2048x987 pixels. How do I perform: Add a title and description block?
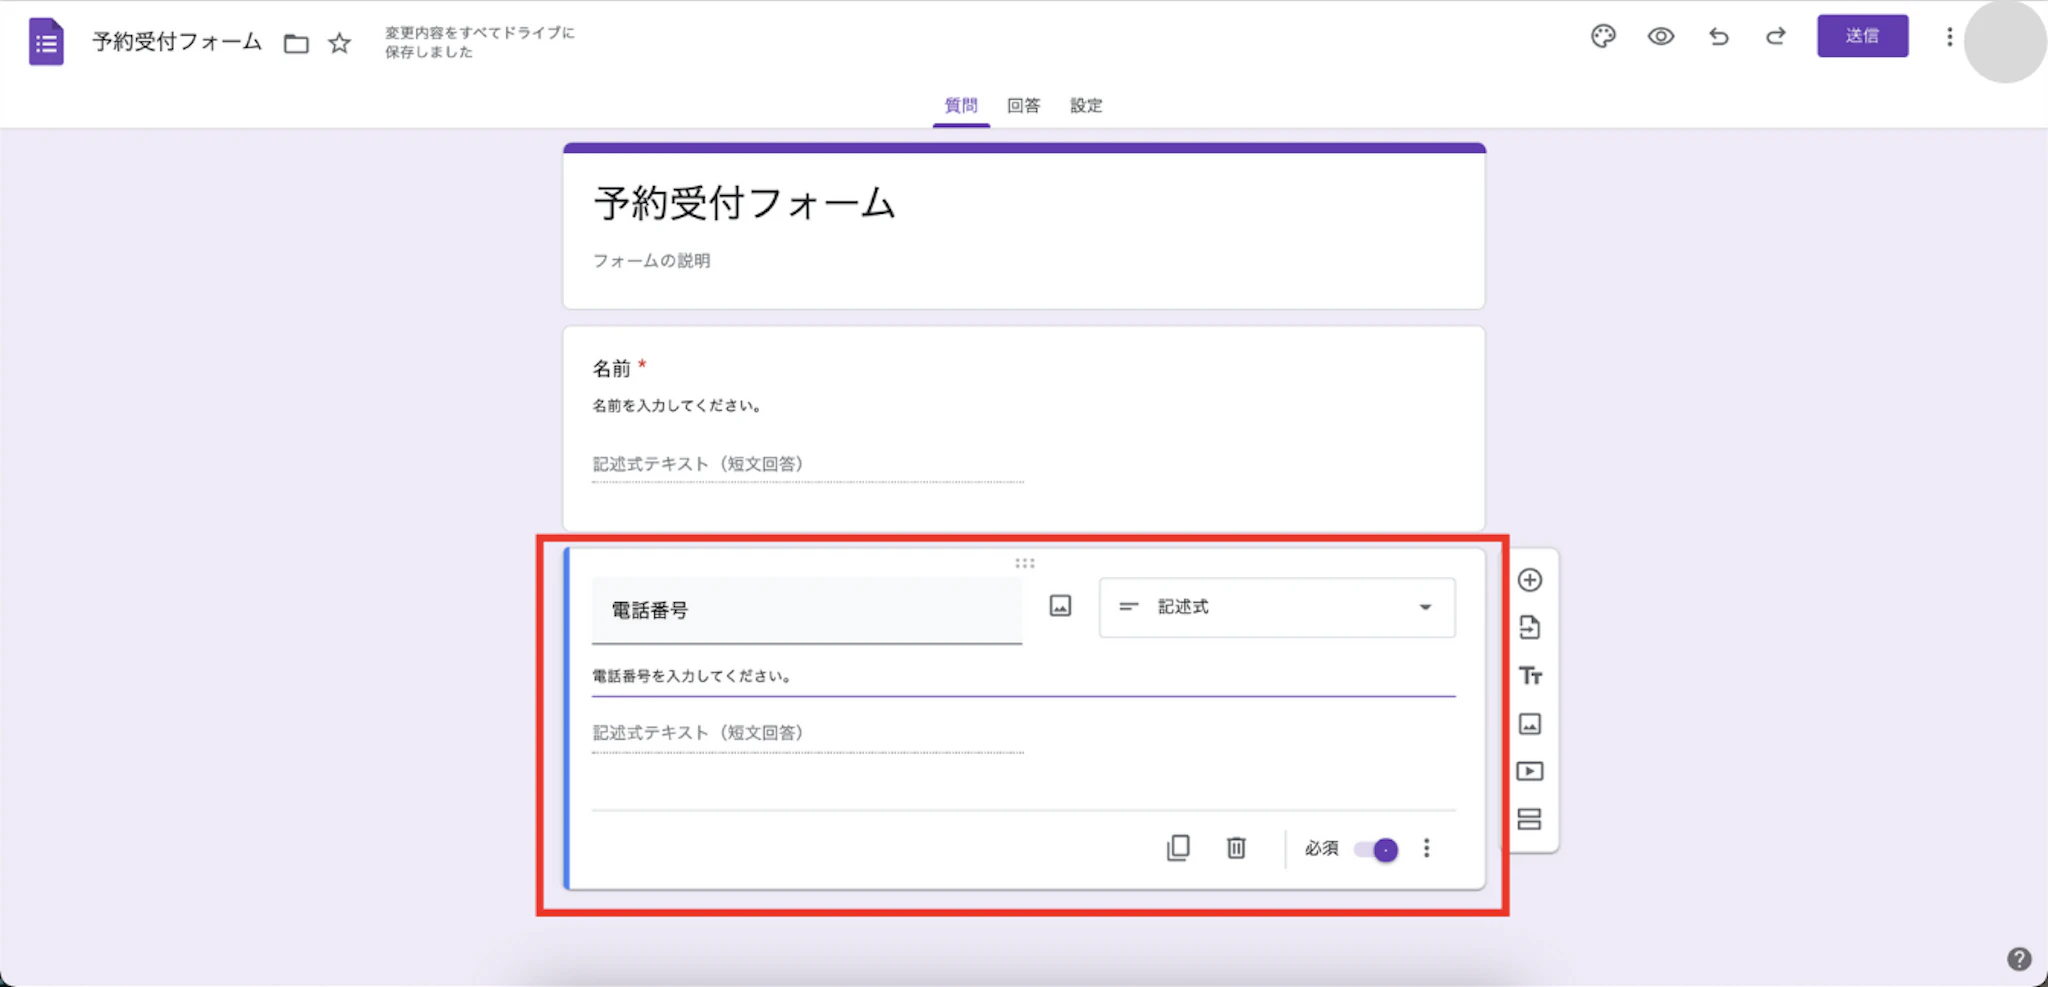coord(1530,675)
